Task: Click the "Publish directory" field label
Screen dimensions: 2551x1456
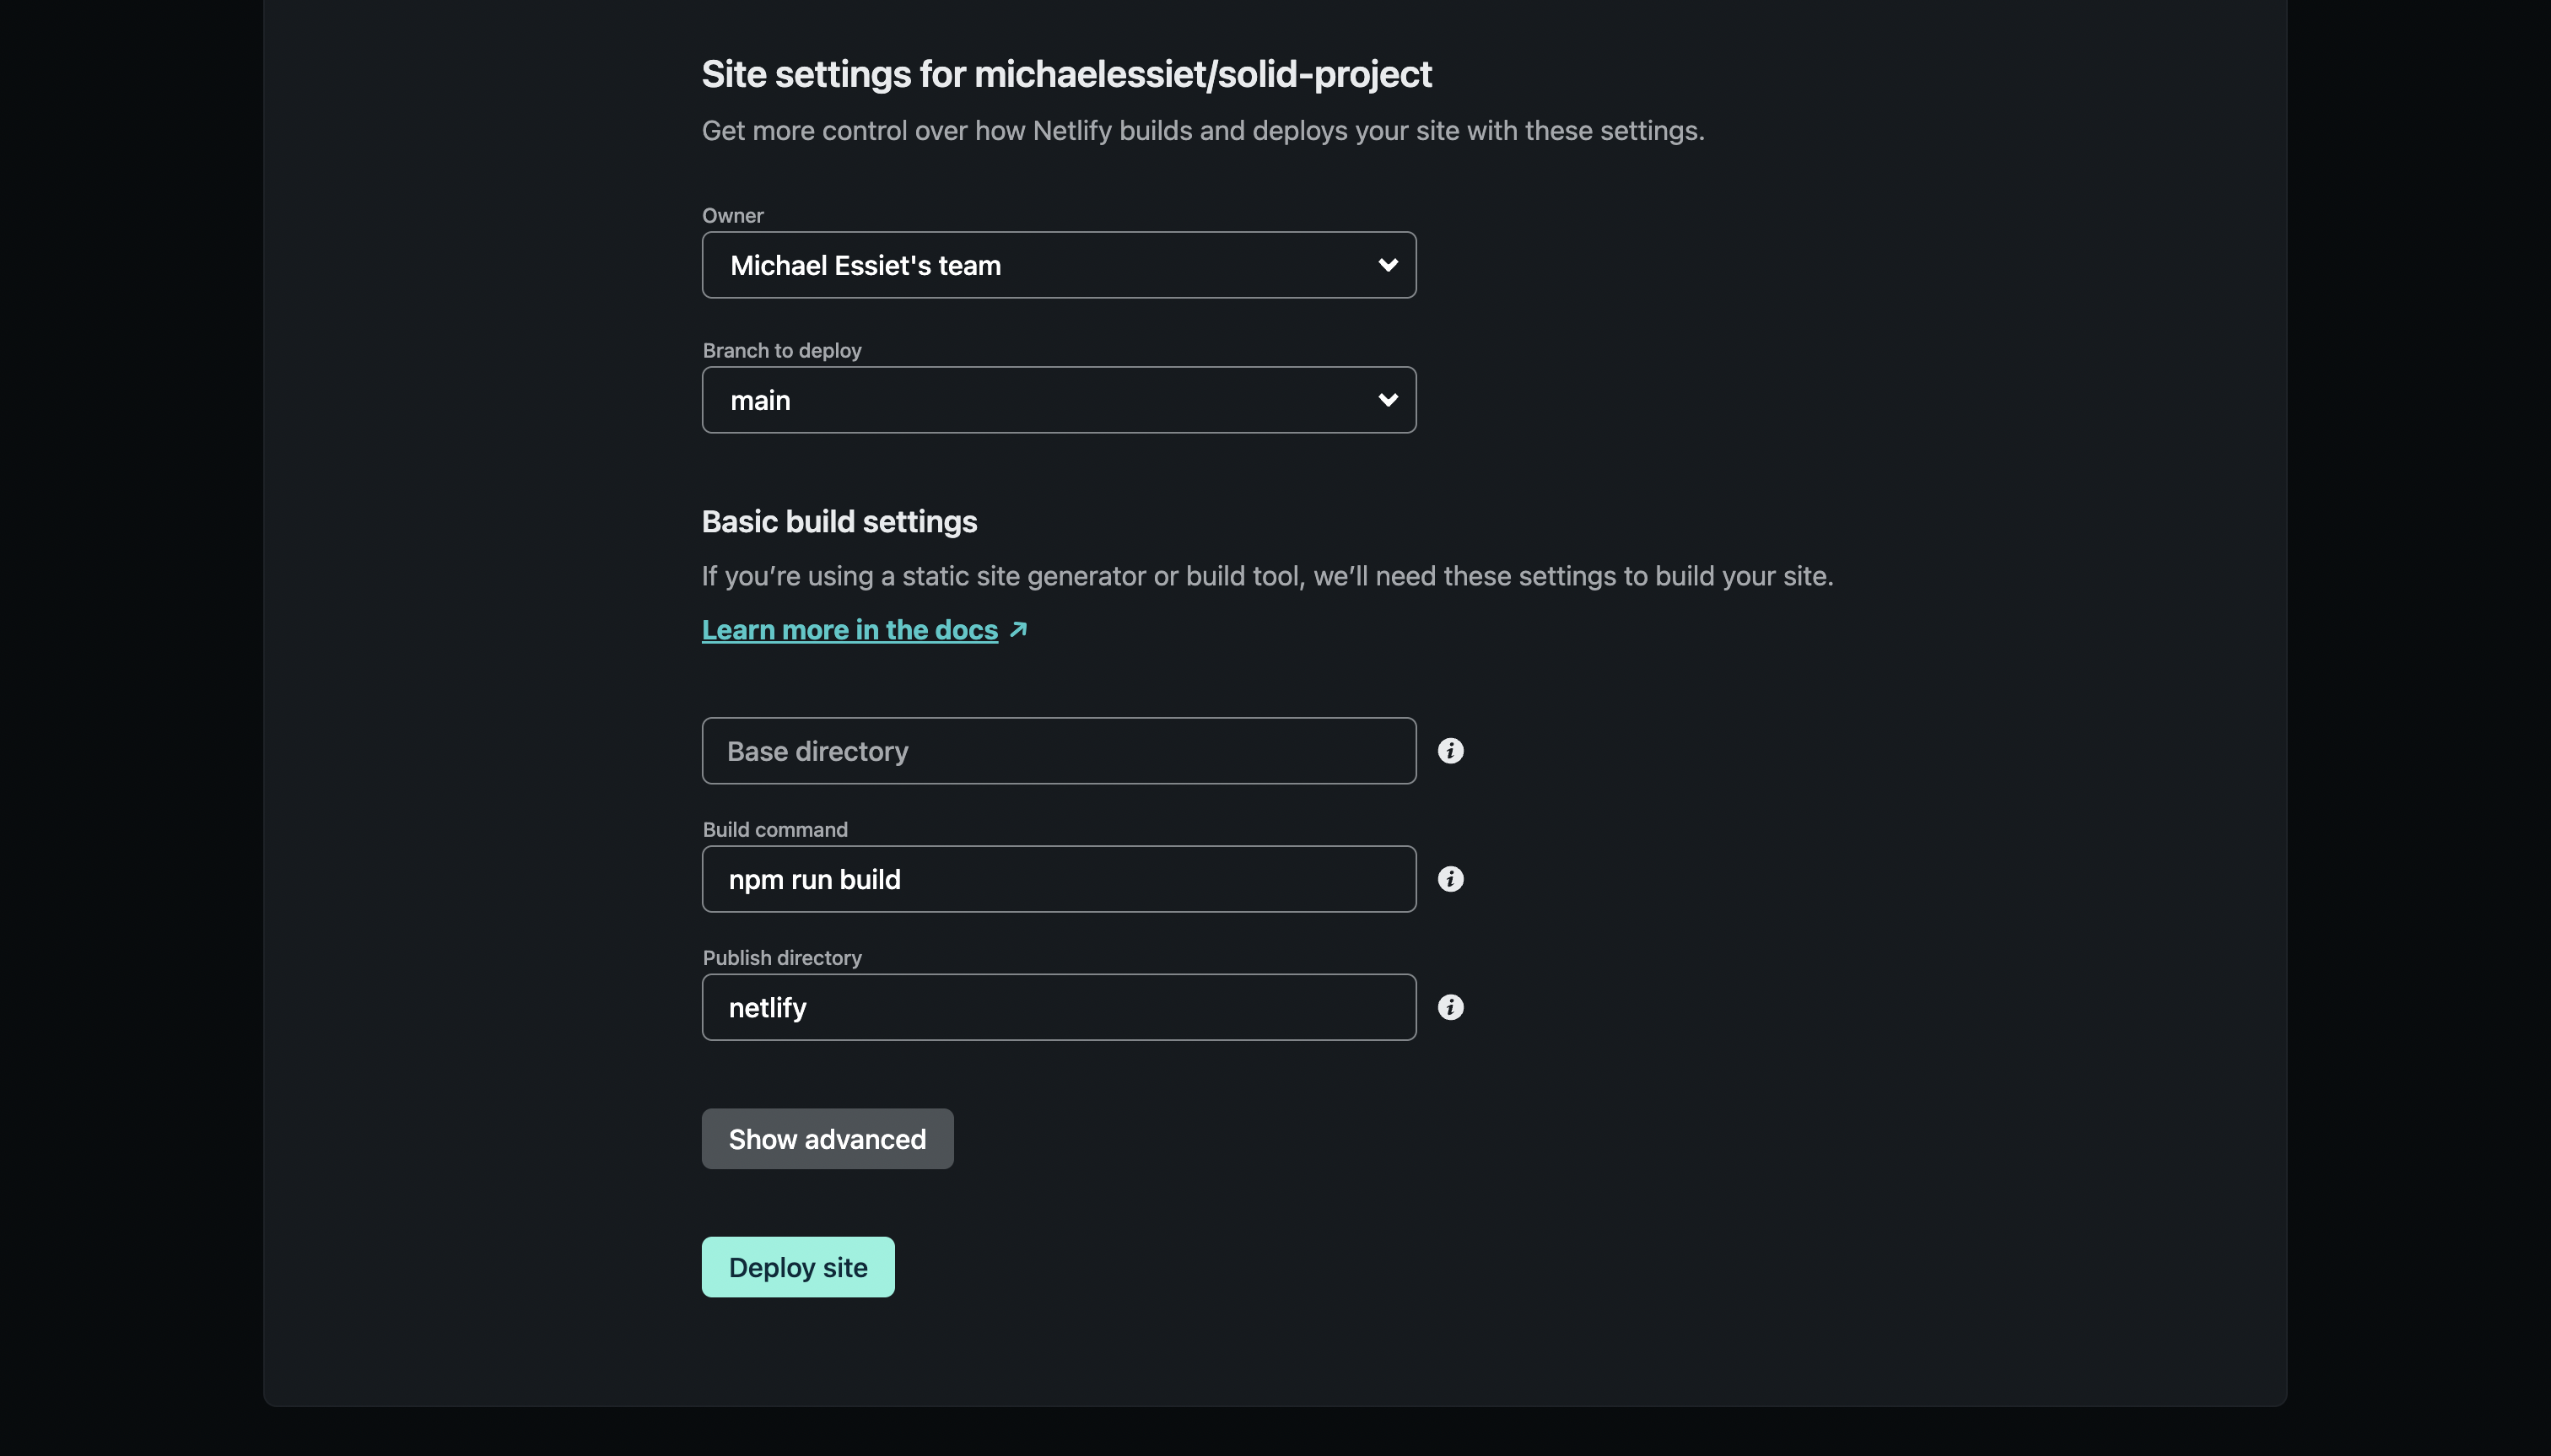Action: pyautogui.click(x=781, y=958)
